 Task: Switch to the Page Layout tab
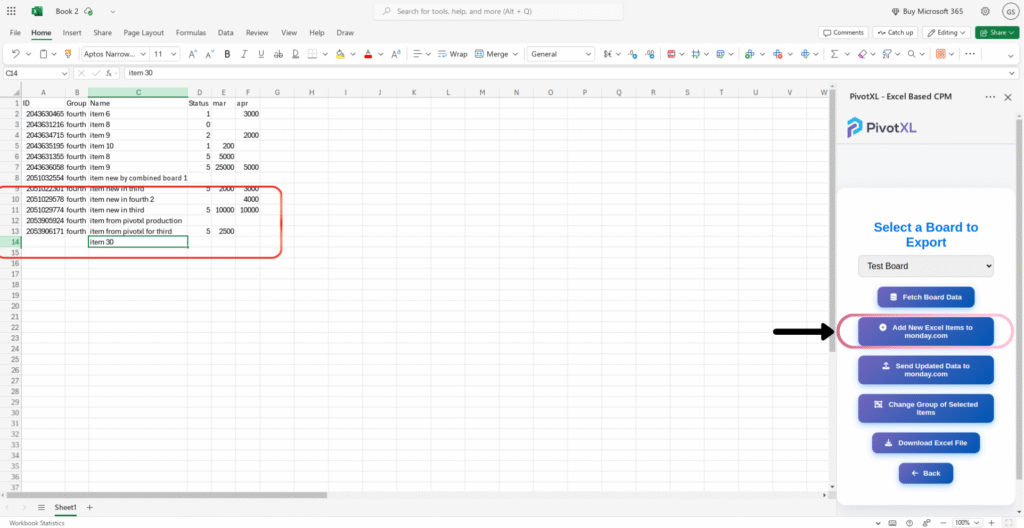click(144, 33)
